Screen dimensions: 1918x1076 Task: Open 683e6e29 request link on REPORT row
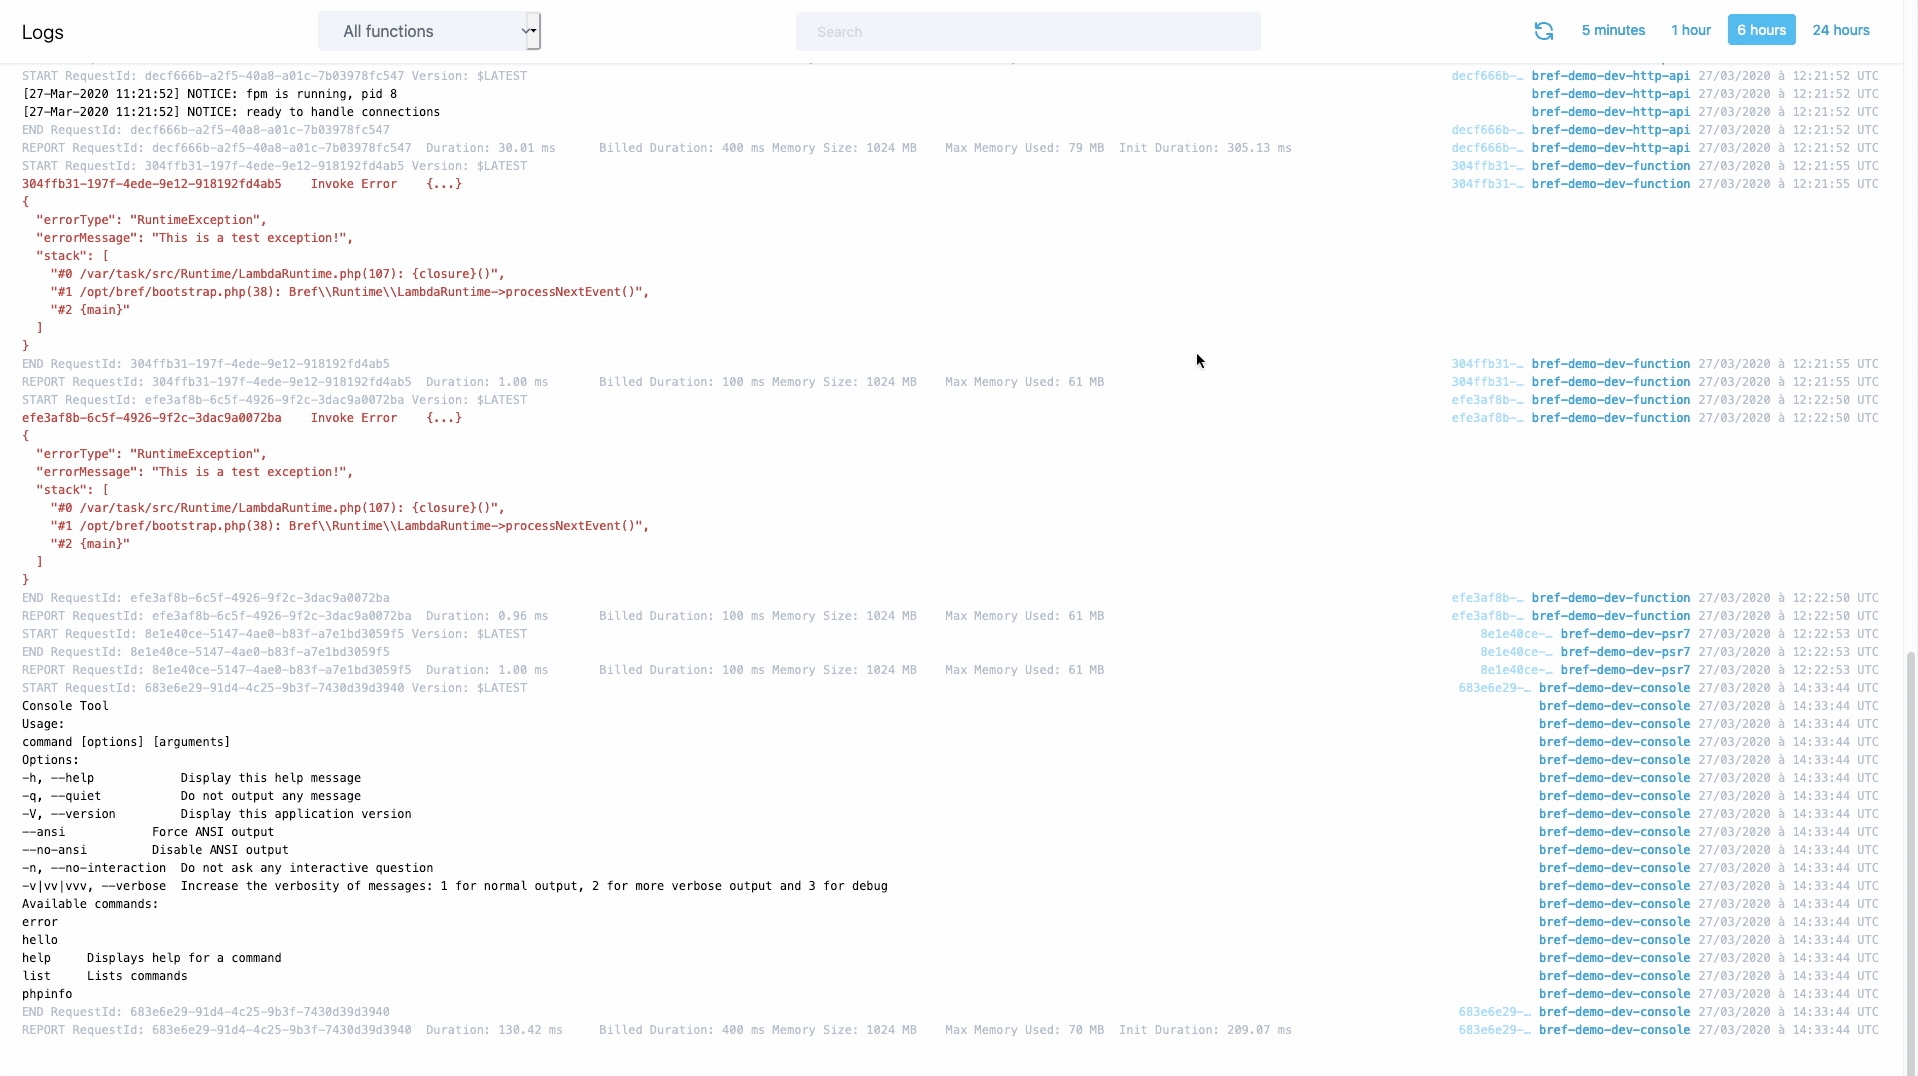click(x=1494, y=1030)
